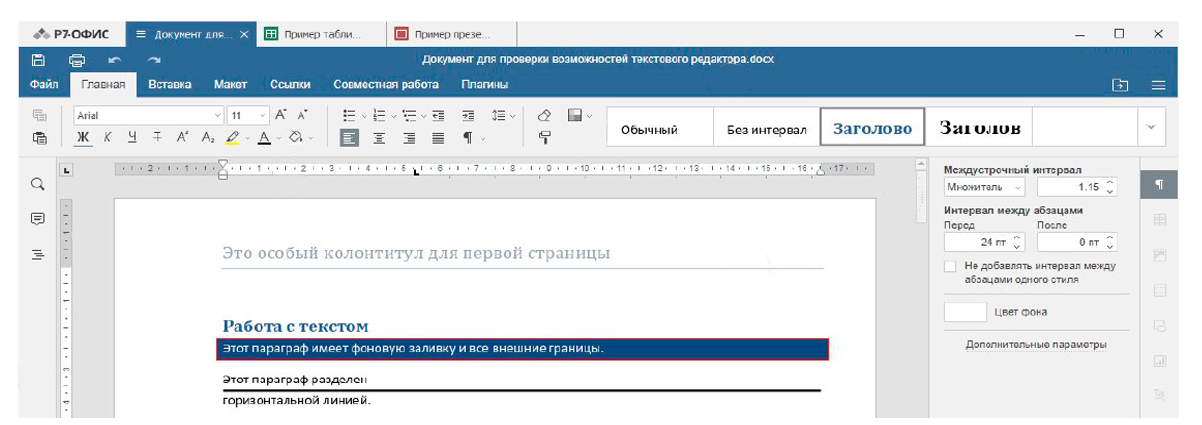The height and width of the screenshot is (425, 1202).
Task: Align paragraph to the left
Action: coord(349,138)
